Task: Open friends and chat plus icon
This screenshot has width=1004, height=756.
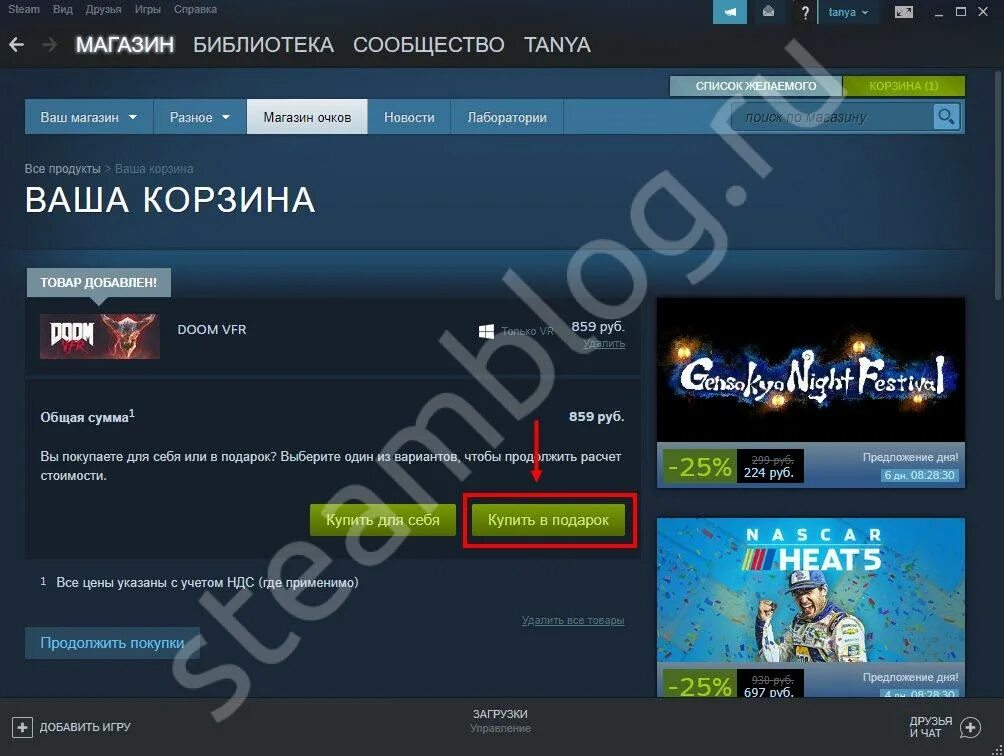Action: 970,727
